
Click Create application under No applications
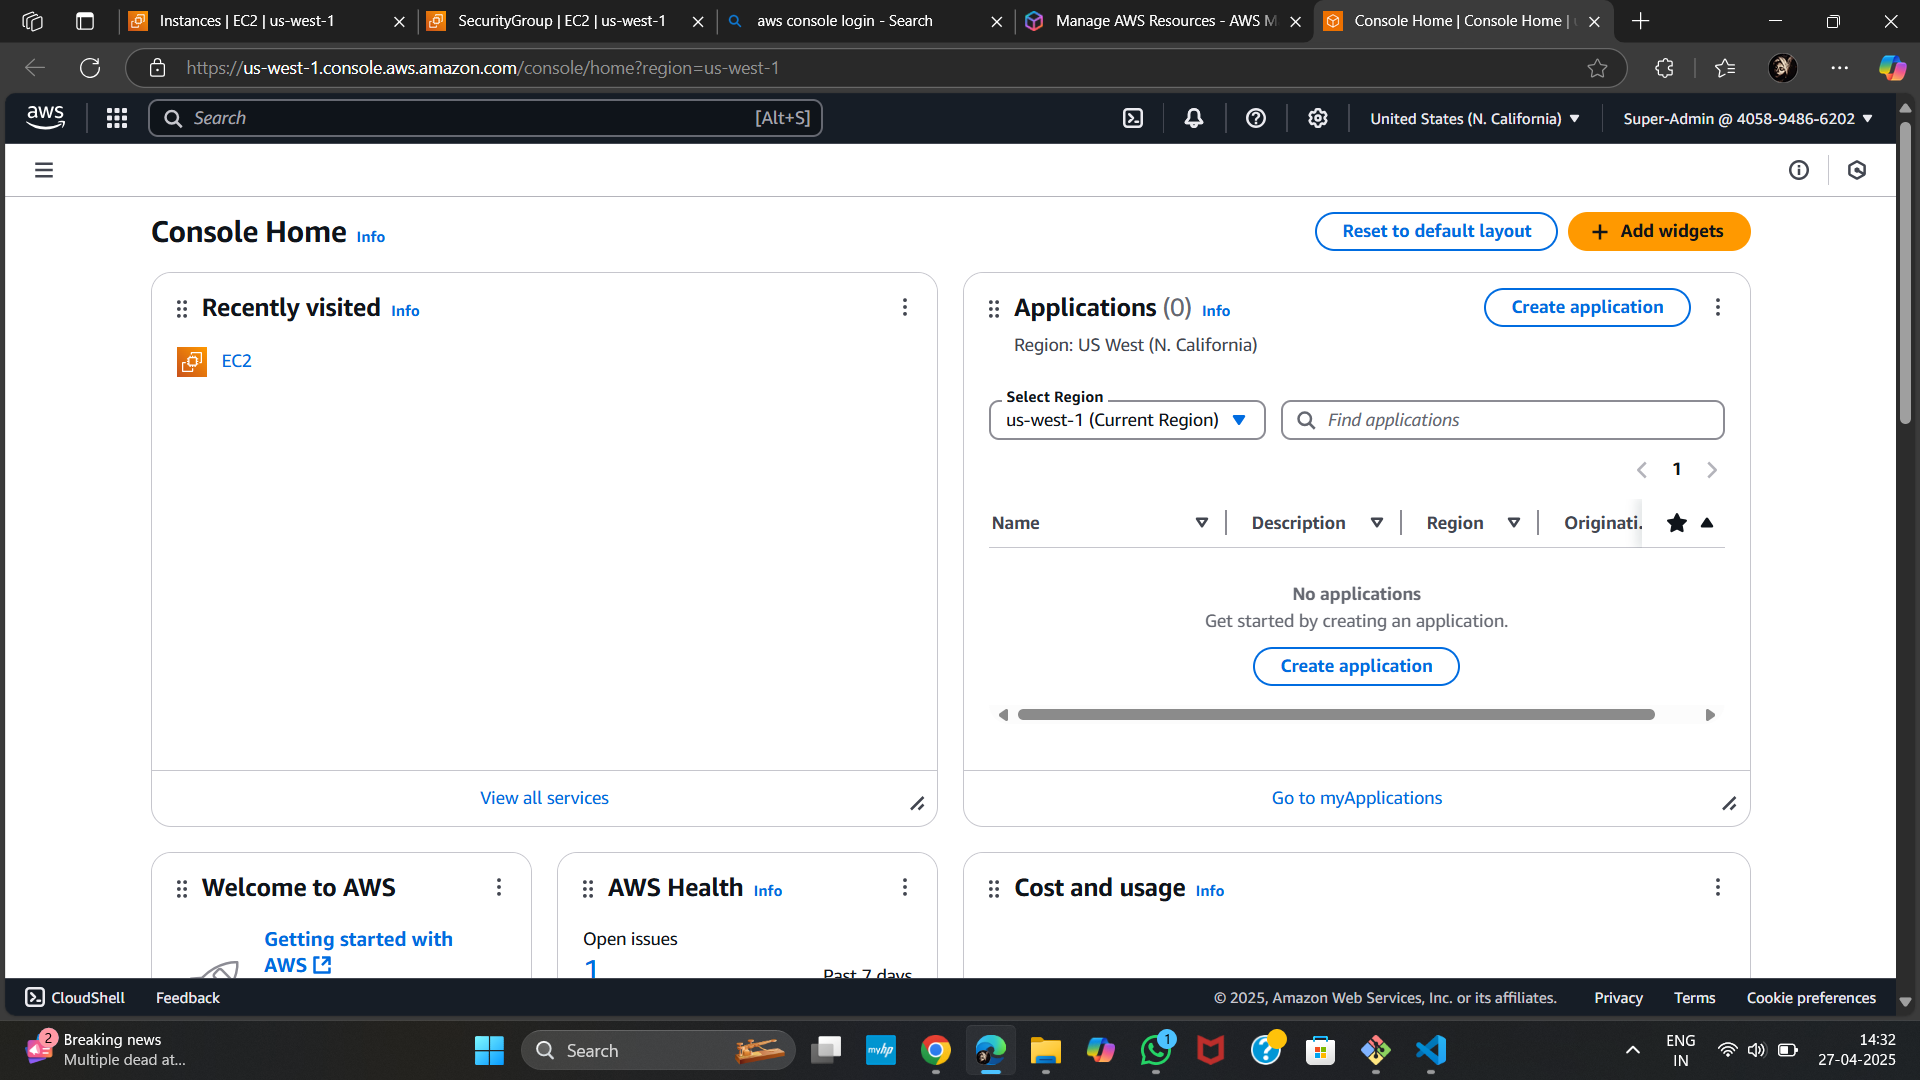[x=1356, y=666]
